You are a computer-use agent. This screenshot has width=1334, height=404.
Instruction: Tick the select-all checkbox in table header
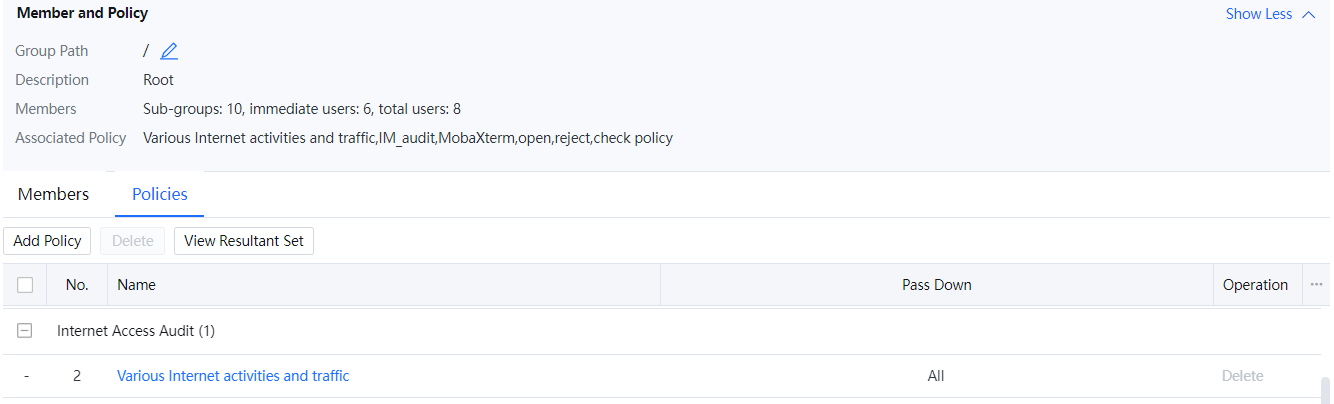25,285
